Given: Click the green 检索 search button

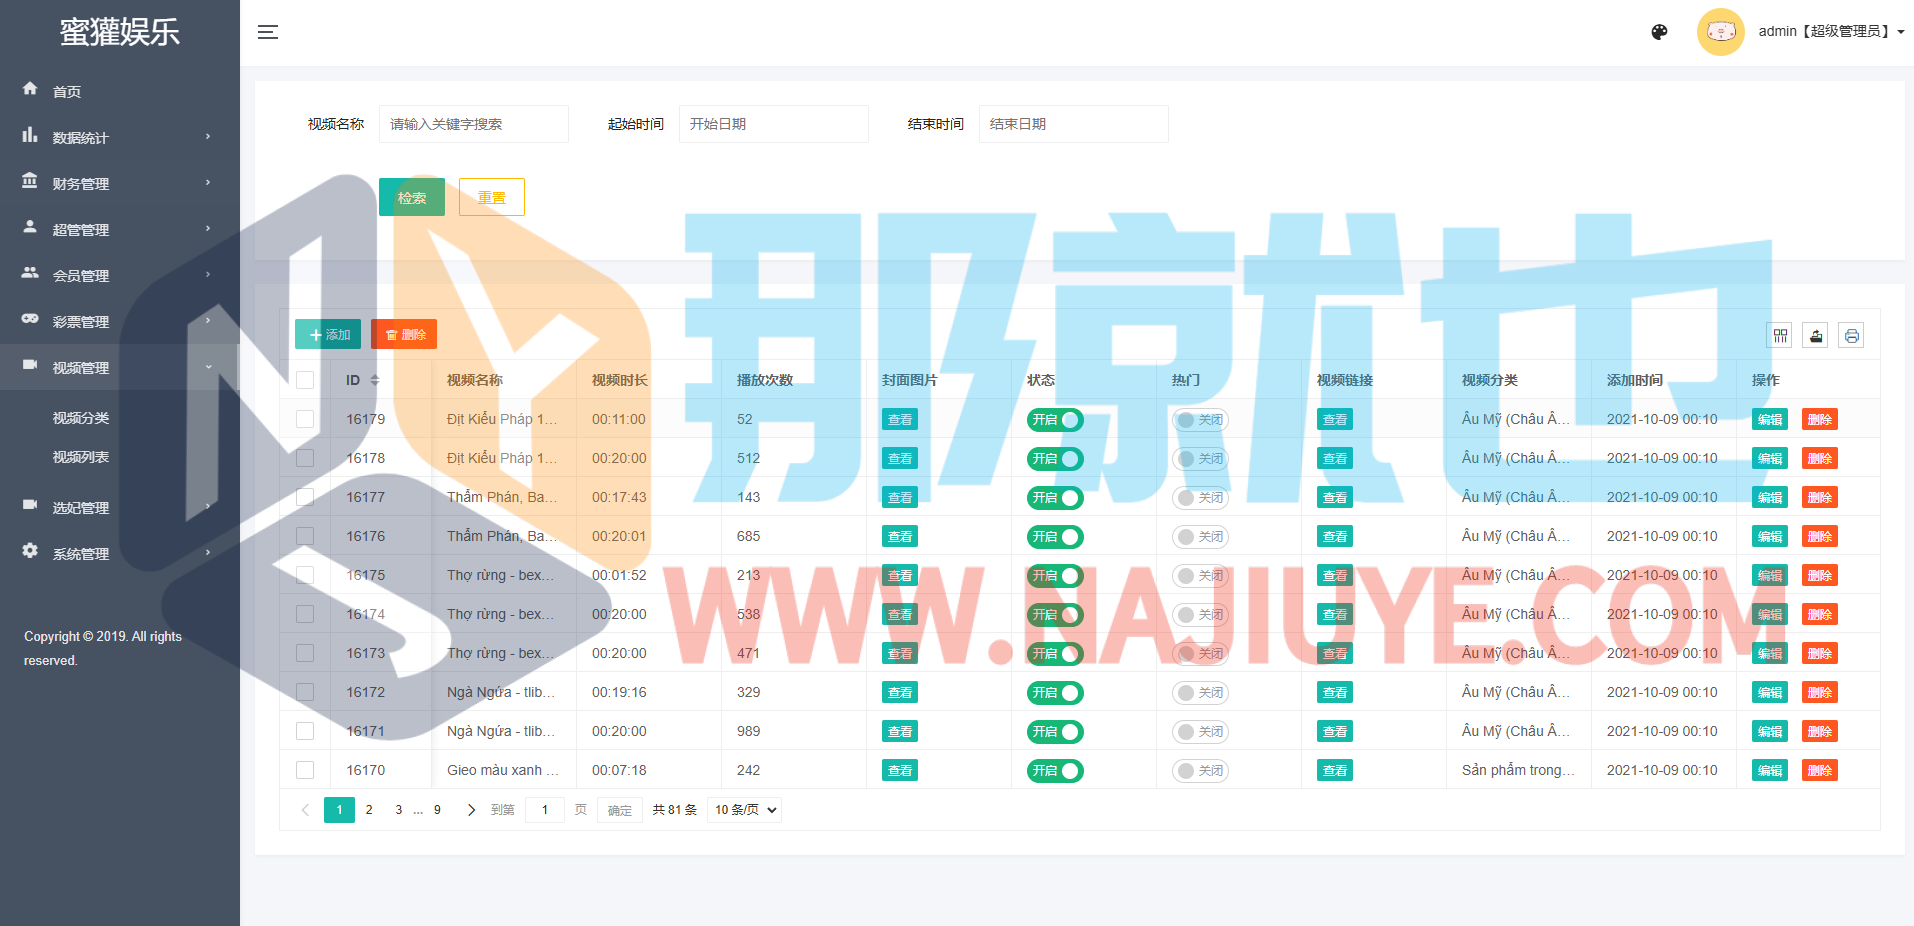Looking at the screenshot, I should point(412,197).
